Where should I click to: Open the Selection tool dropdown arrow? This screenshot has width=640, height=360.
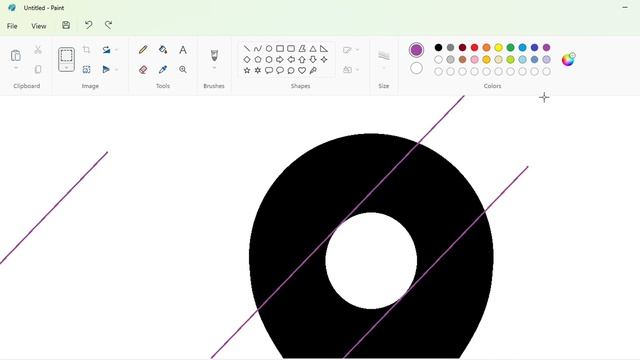point(67,68)
